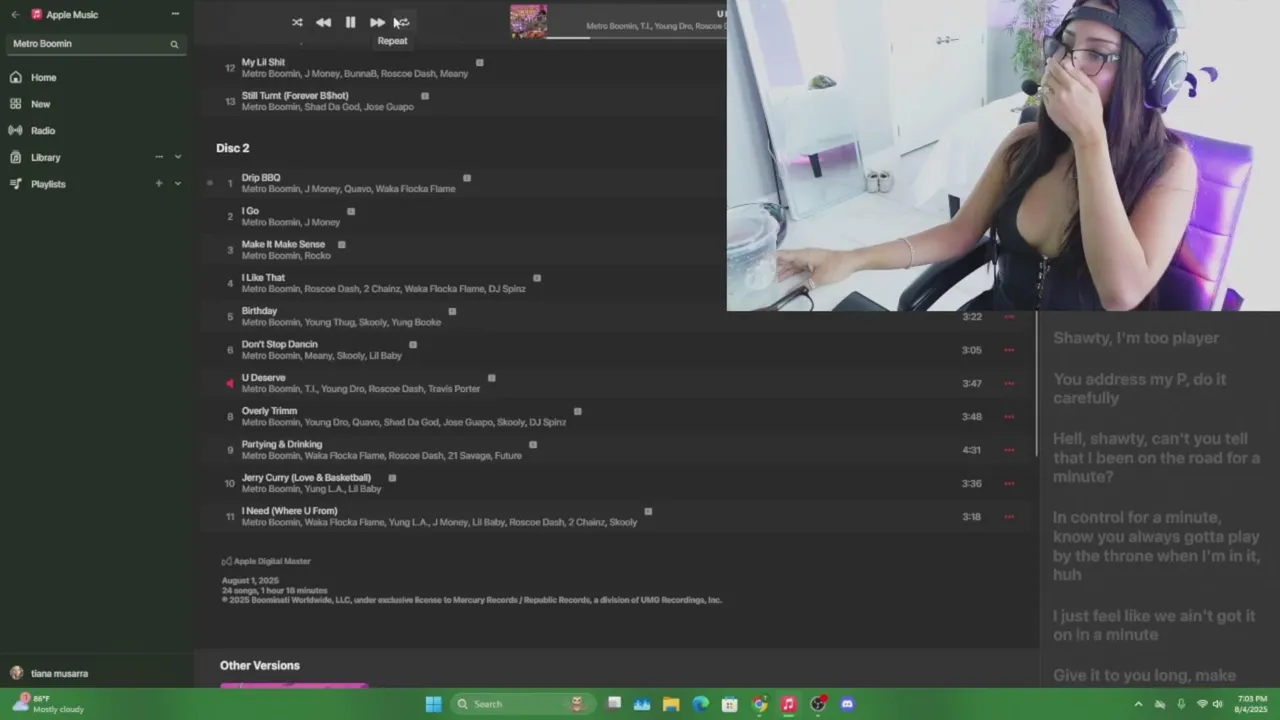Open Microsoft Store from the taskbar
Viewport: 1280px width, 720px height.
pyautogui.click(x=730, y=704)
